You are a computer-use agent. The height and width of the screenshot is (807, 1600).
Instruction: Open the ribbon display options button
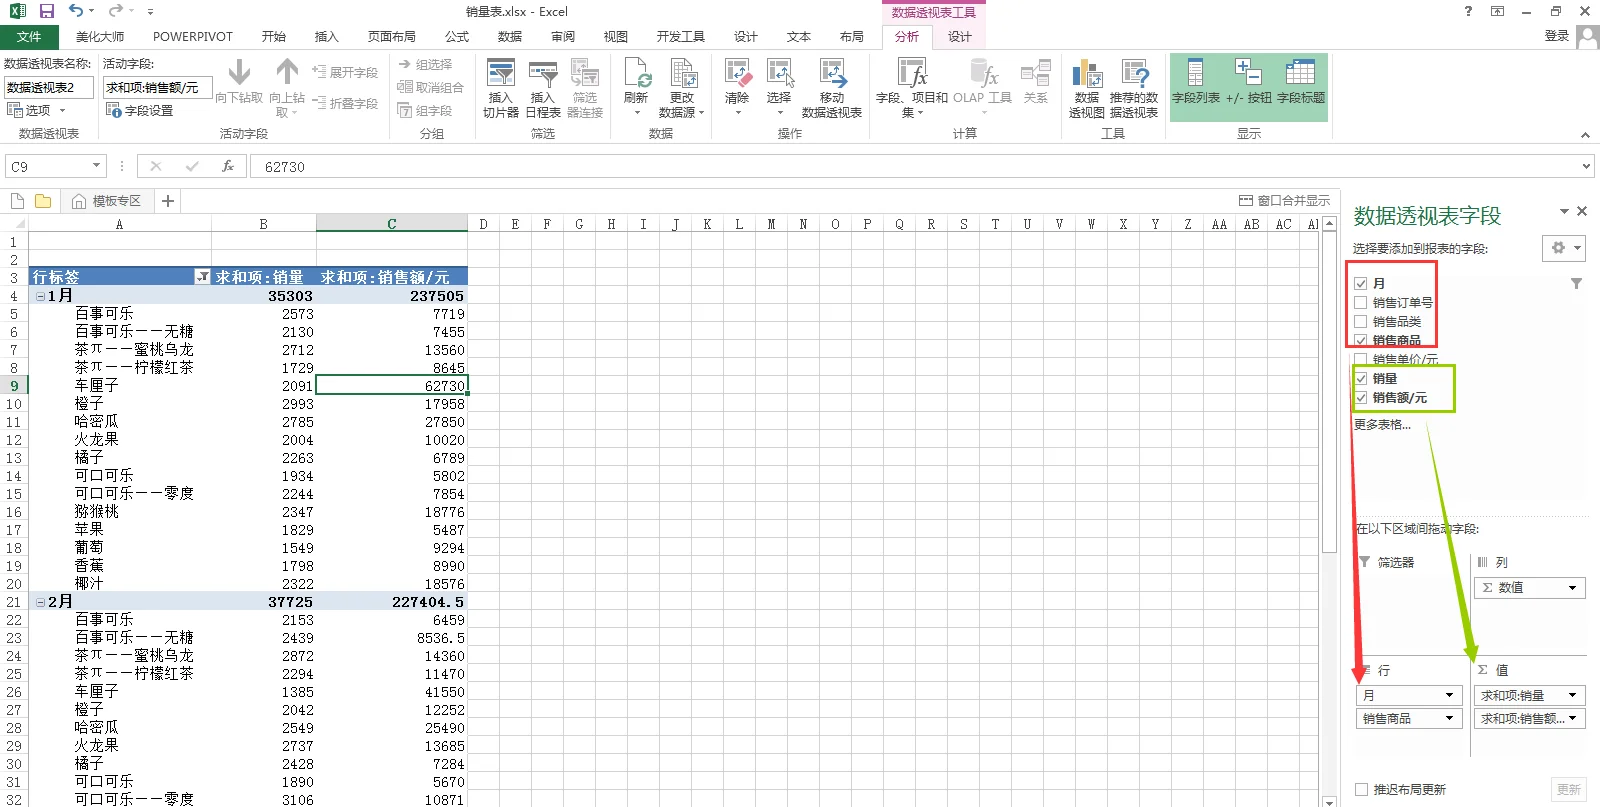[x=1497, y=11]
